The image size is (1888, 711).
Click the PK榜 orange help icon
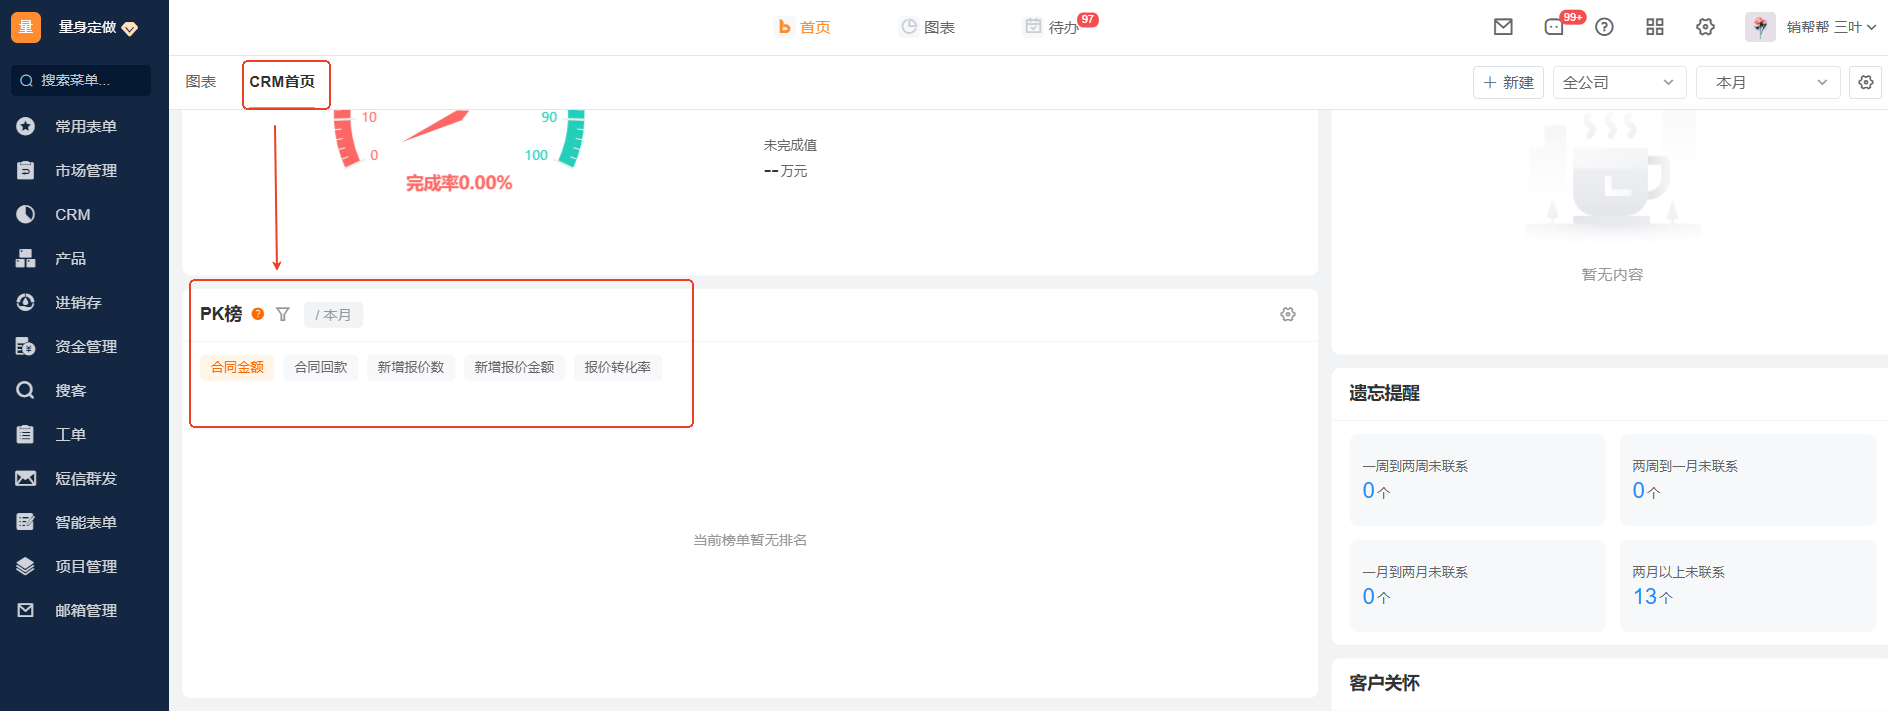[x=258, y=314]
